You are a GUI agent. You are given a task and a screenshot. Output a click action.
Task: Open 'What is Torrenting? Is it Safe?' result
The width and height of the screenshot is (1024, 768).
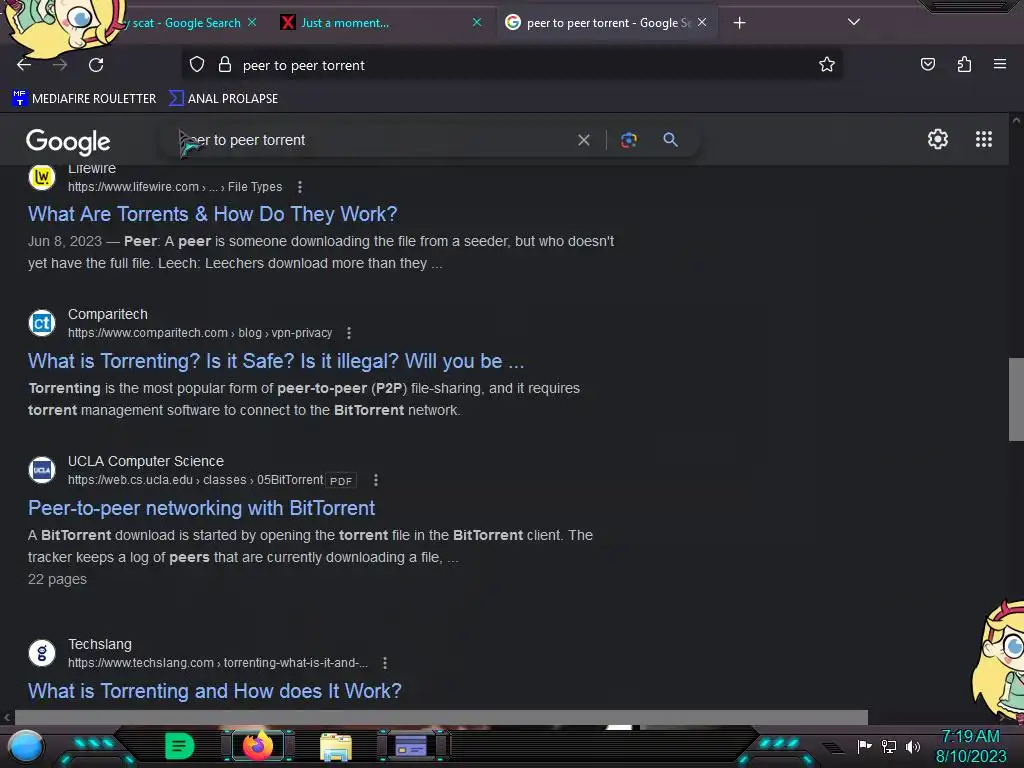coord(276,361)
